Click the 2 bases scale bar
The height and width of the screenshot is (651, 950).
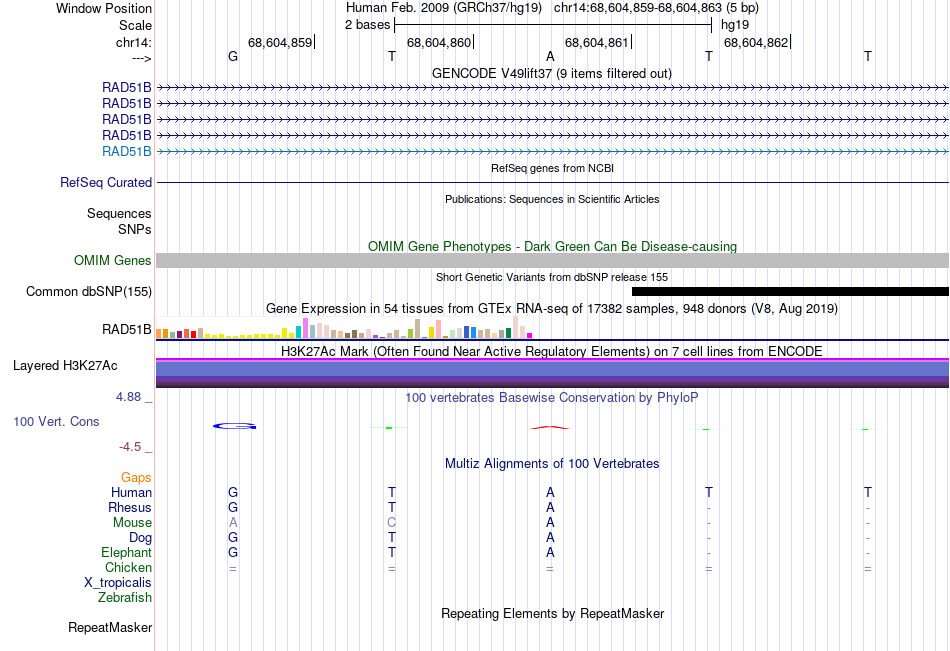(x=553, y=25)
